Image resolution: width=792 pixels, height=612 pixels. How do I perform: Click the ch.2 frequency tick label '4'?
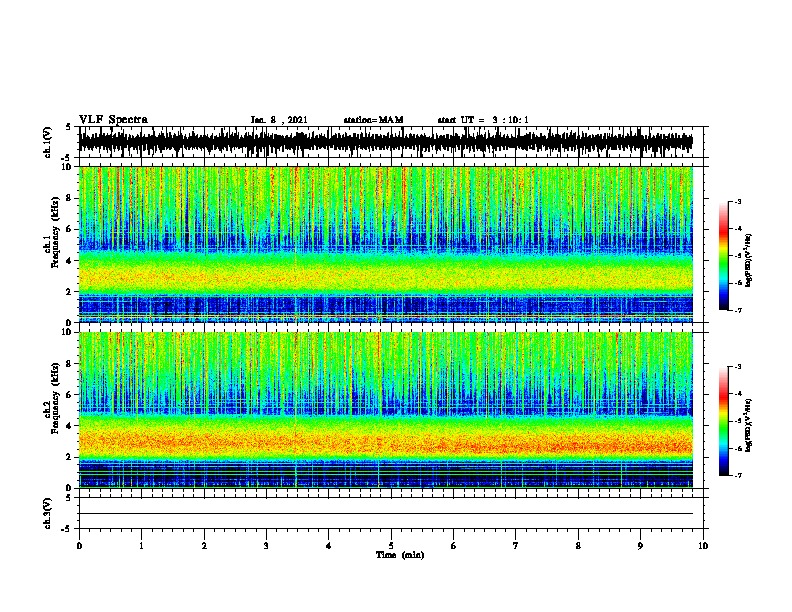71,426
